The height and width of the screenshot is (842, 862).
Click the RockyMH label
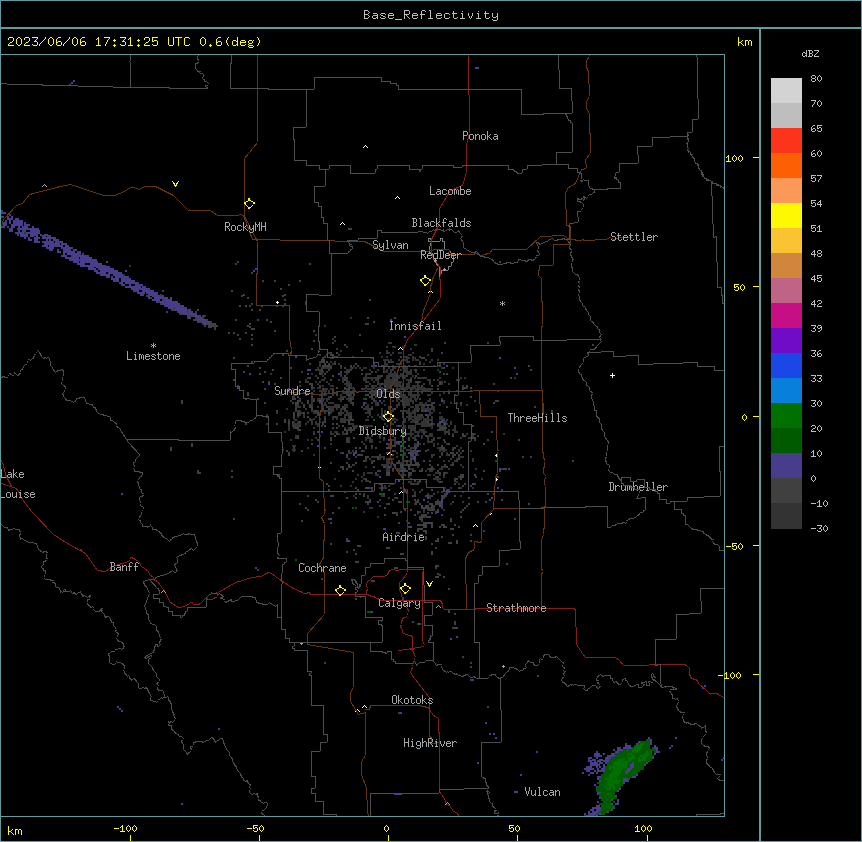245,227
